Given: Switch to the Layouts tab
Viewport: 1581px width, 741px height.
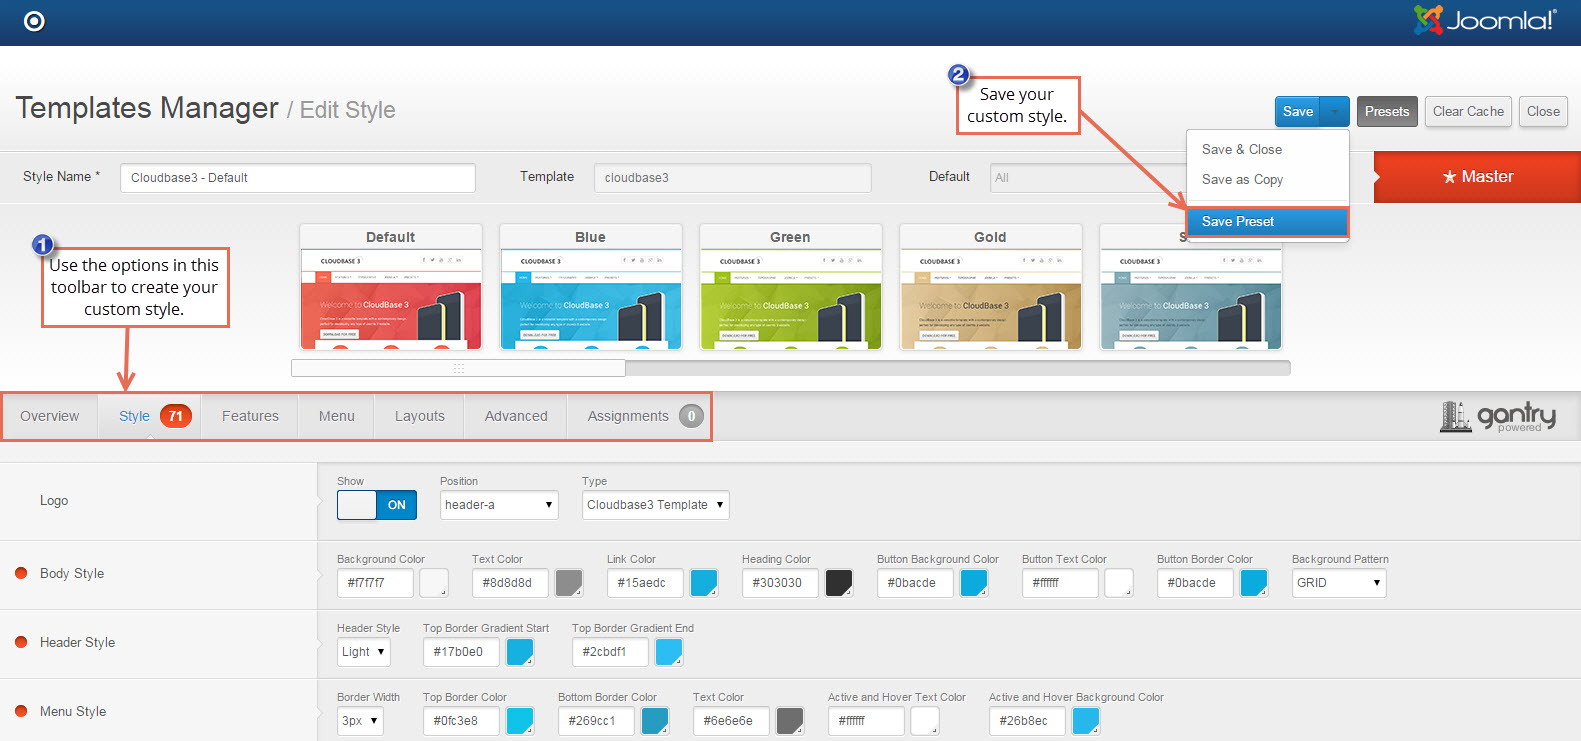Looking at the screenshot, I should [x=420, y=416].
